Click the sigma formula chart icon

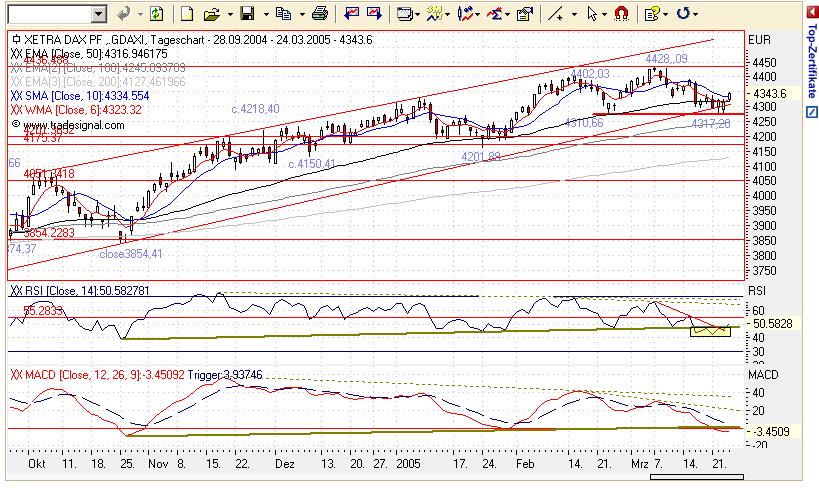tap(495, 14)
